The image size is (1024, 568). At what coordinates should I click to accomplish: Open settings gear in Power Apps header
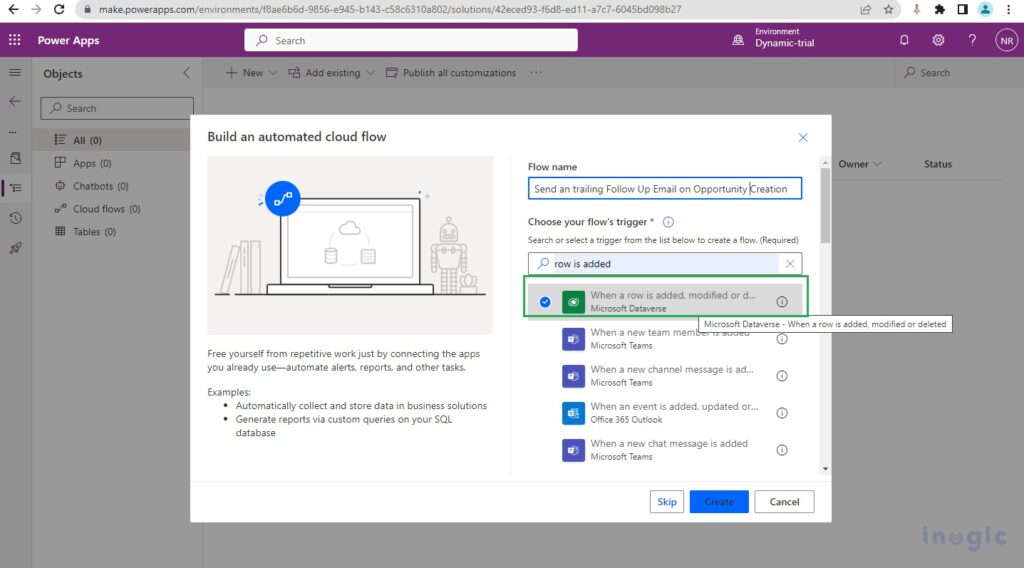pos(938,40)
